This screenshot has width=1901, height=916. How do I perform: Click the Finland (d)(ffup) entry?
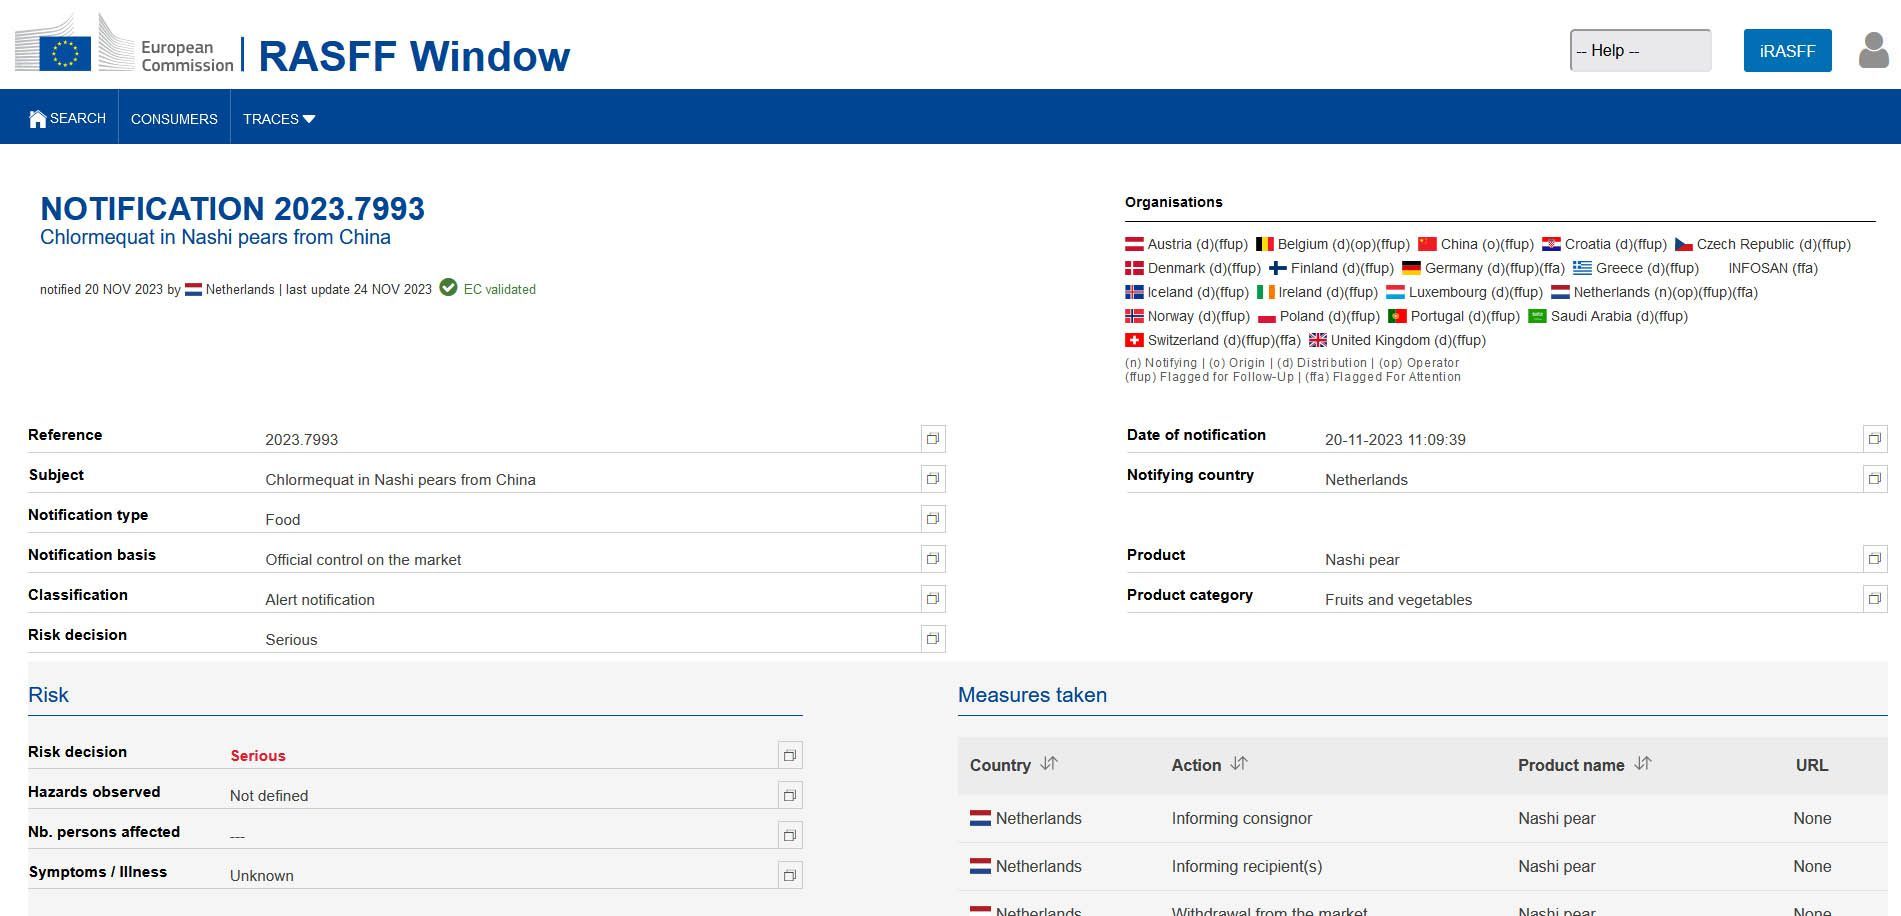click(1331, 268)
